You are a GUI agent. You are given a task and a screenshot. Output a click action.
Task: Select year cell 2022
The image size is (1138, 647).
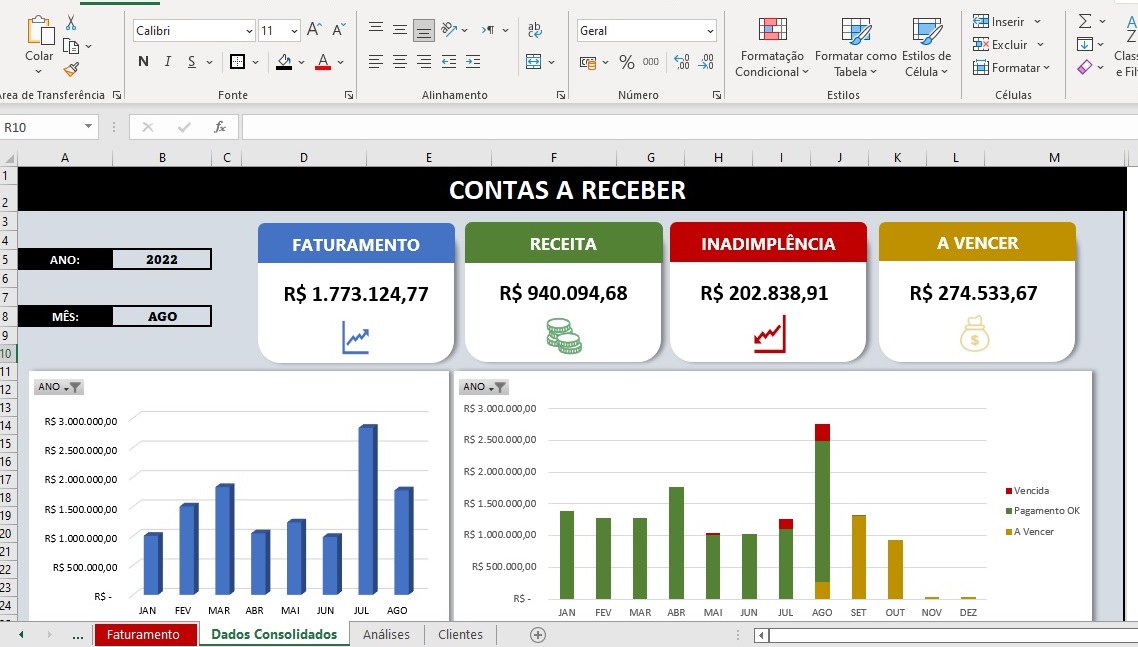pos(162,259)
